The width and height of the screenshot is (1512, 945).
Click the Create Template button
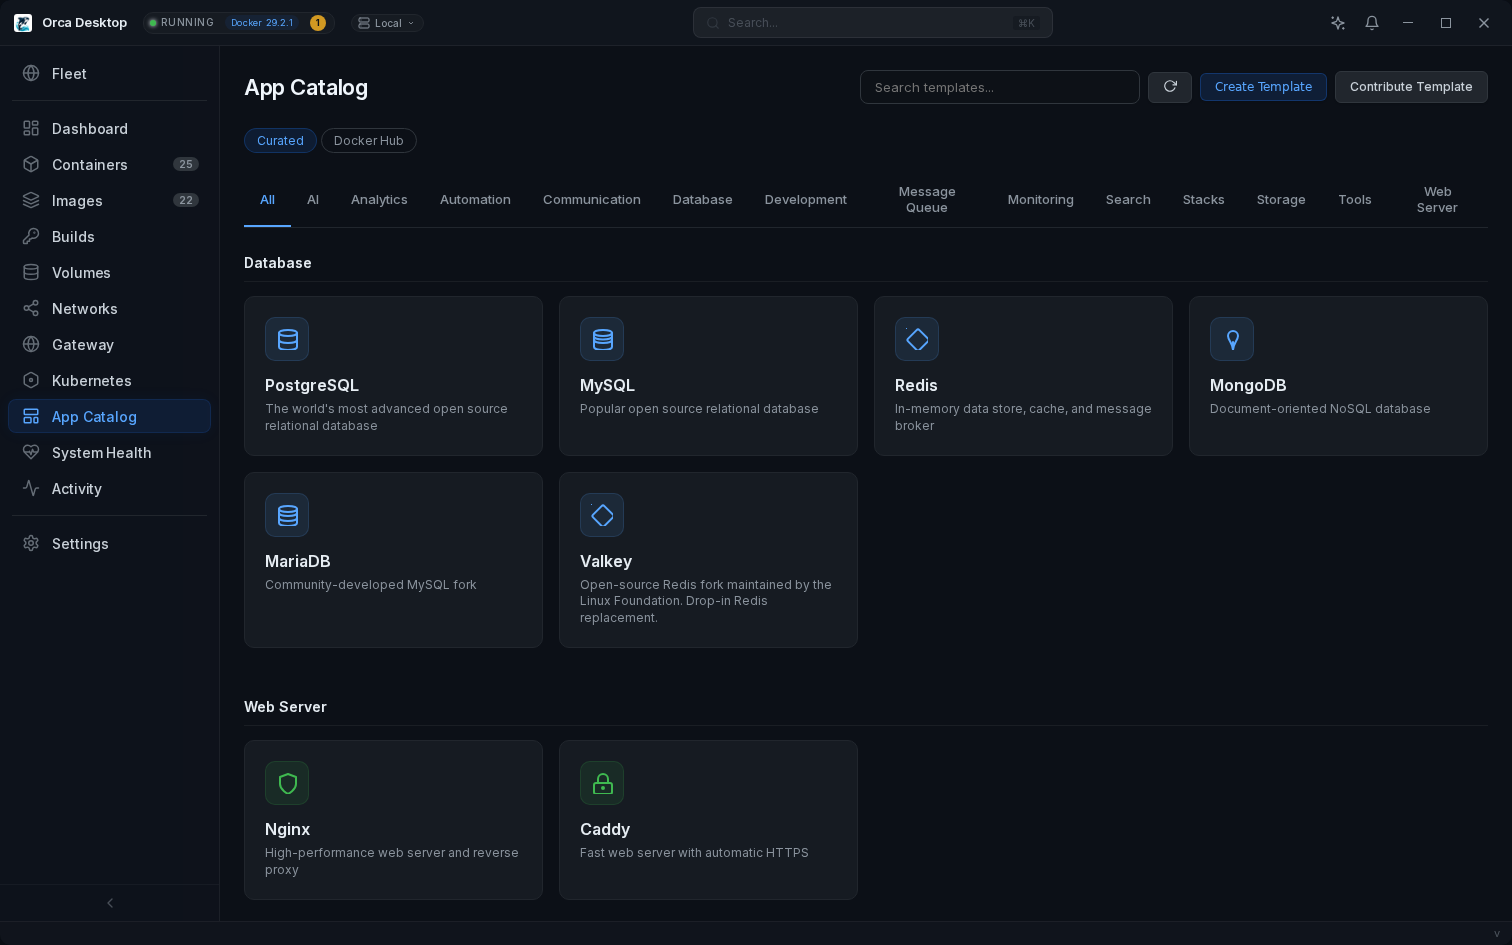[x=1263, y=87]
